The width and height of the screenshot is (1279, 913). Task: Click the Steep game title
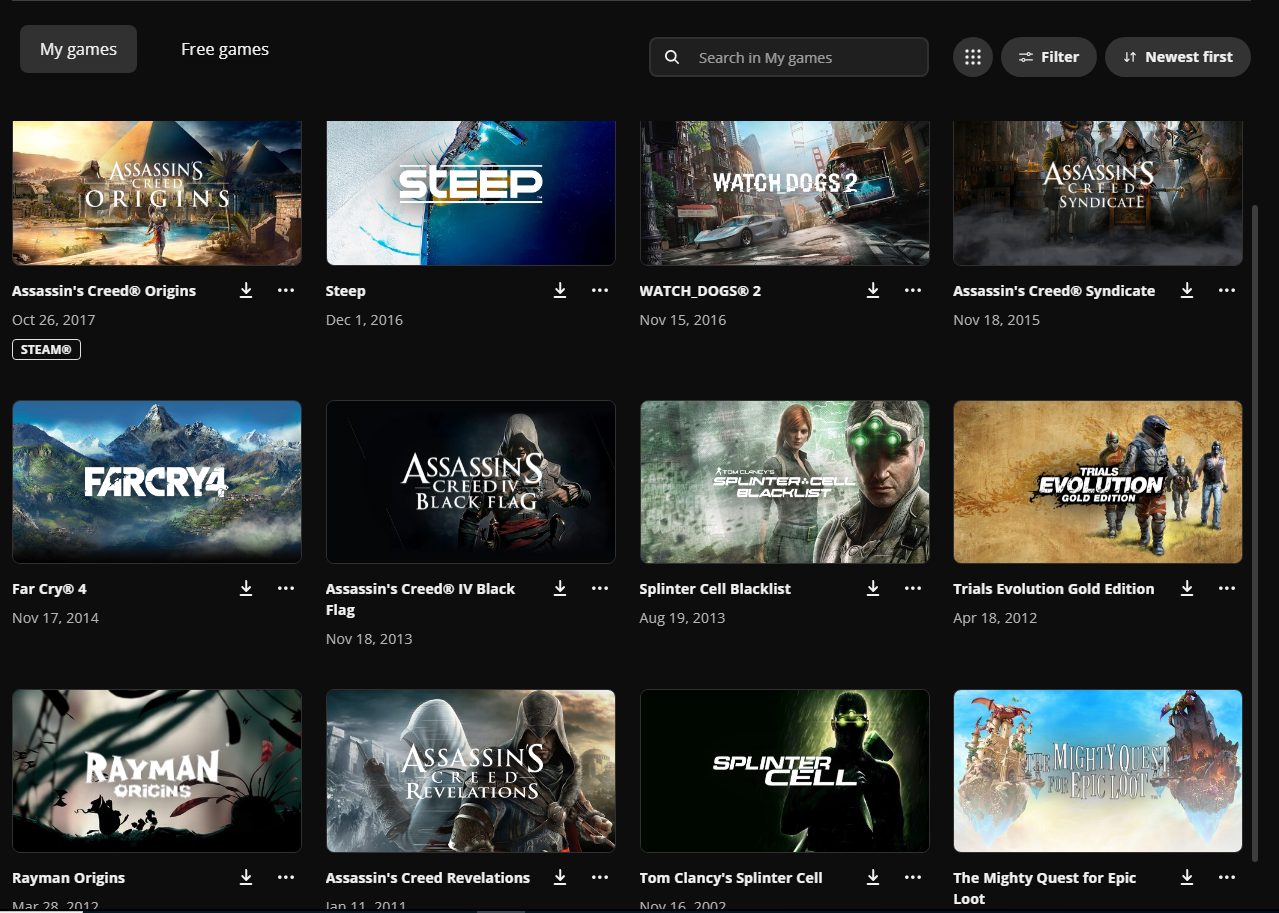(346, 291)
